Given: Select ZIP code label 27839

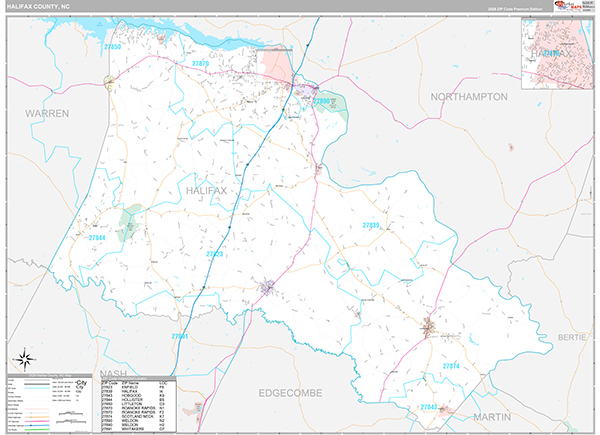Looking at the screenshot, I should tap(369, 226).
